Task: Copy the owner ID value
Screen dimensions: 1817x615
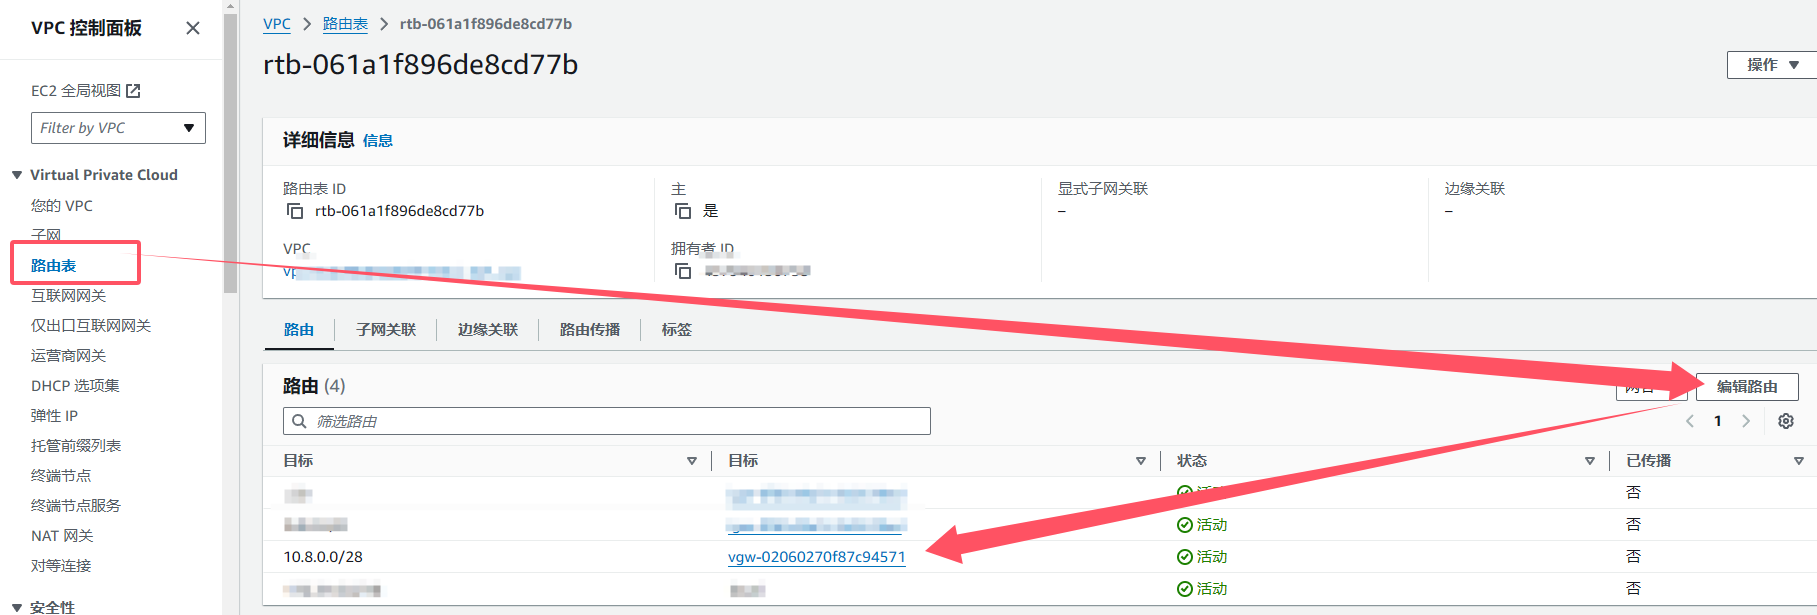Action: pyautogui.click(x=683, y=271)
